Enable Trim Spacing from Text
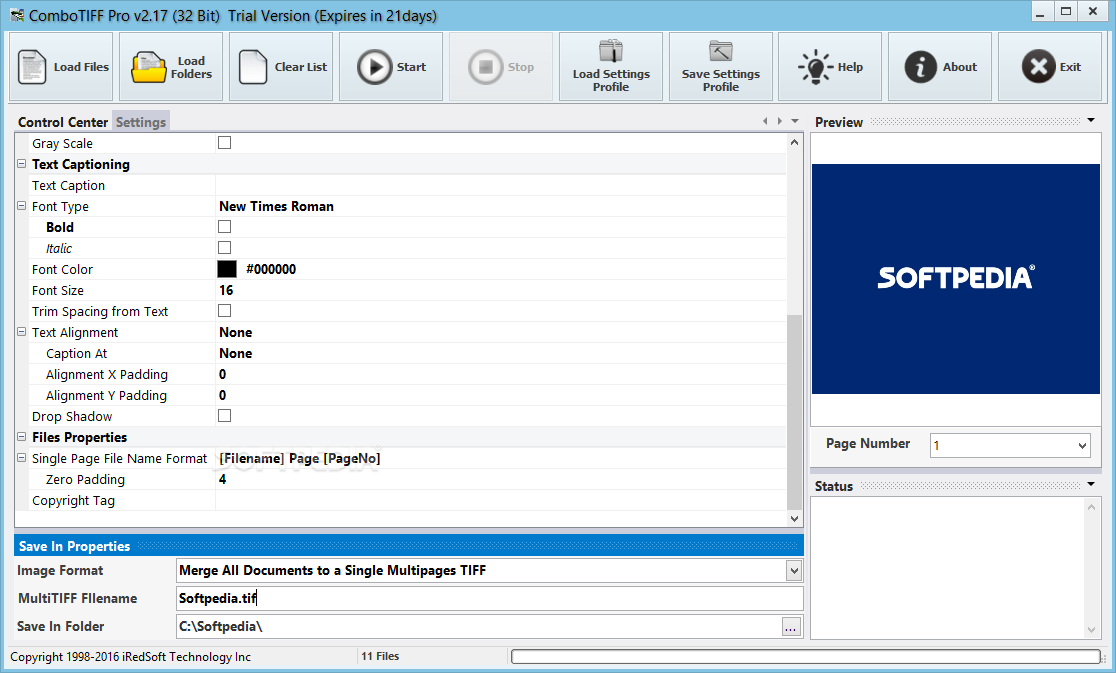The image size is (1116, 673). [x=224, y=310]
